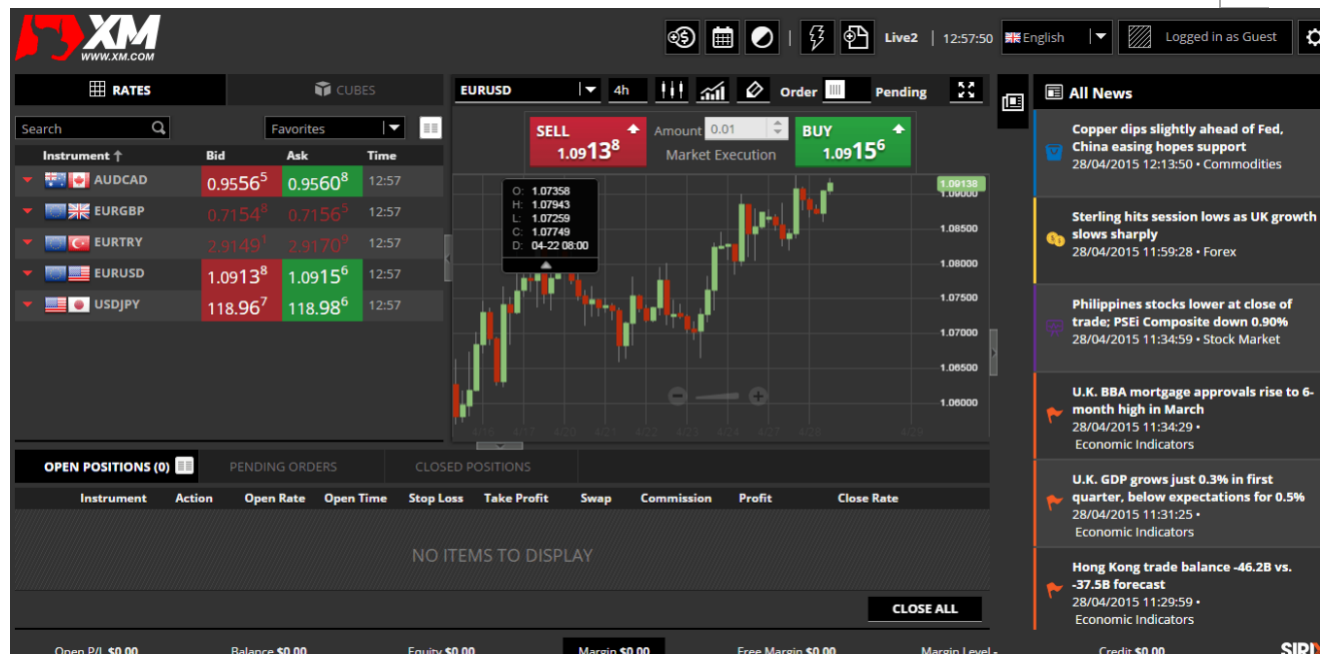Viewport: 1332px width, 668px height.
Task: Select the chart drawing pencil tool
Action: [x=754, y=91]
